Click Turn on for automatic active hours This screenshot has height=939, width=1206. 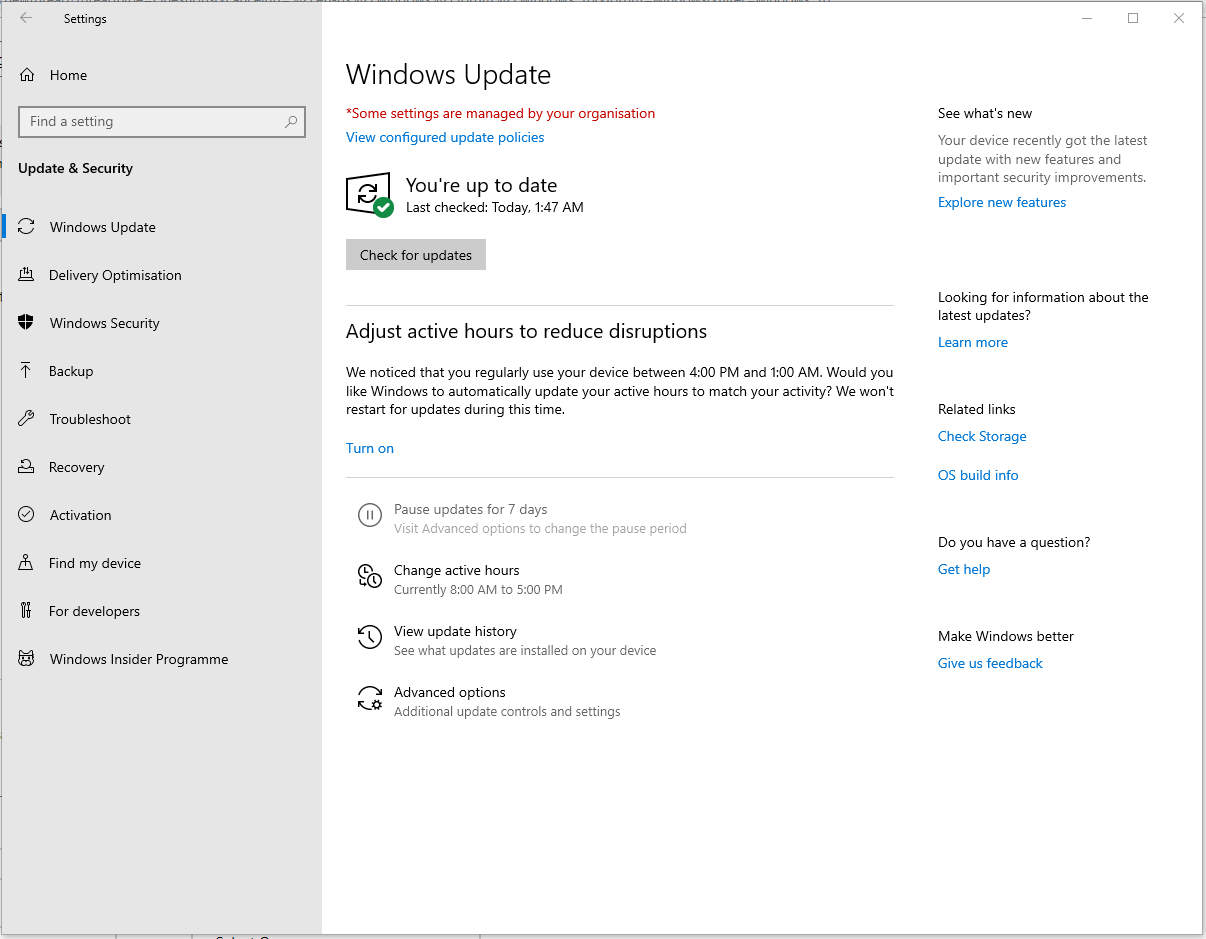[370, 449]
